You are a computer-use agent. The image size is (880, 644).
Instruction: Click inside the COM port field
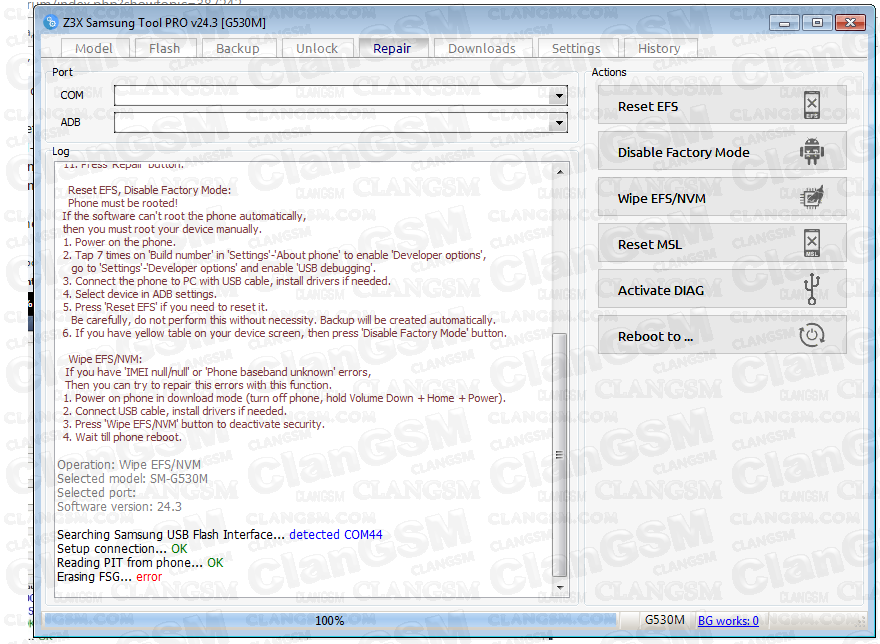click(x=333, y=96)
